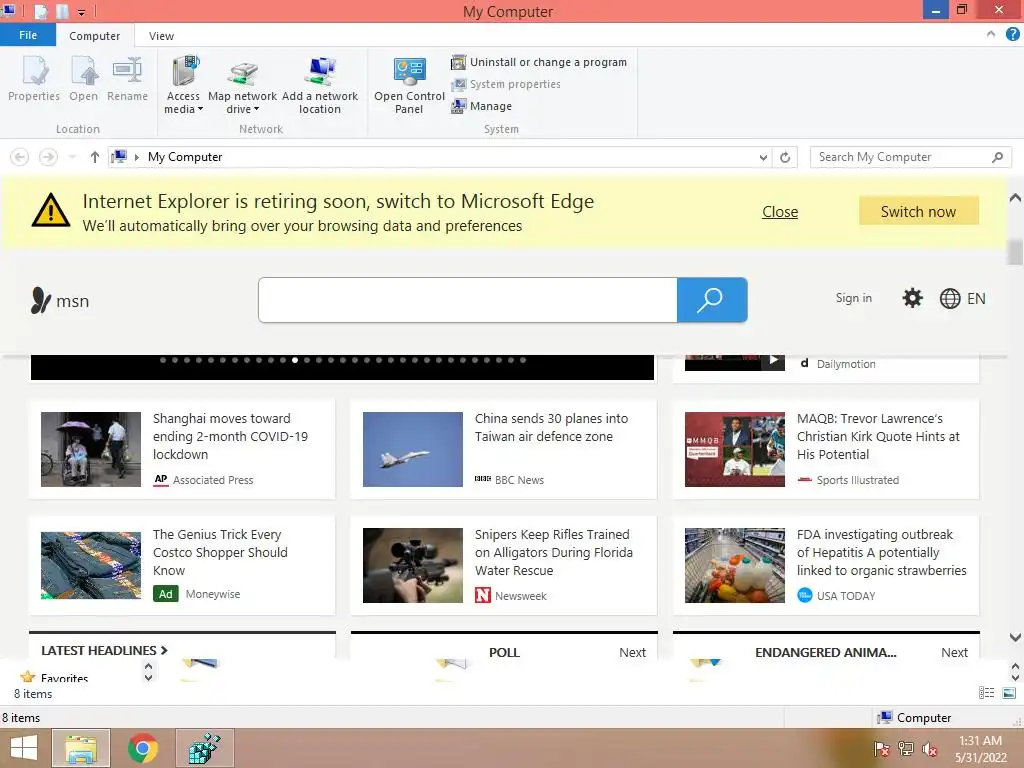Click the search magnifier in Explorer
This screenshot has width=1024, height=768.
[997, 157]
